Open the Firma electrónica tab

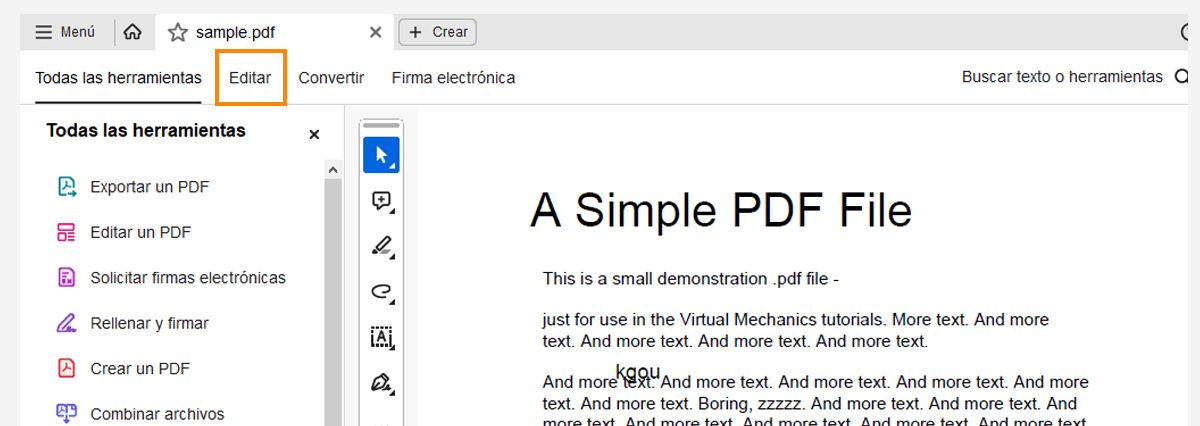[453, 77]
